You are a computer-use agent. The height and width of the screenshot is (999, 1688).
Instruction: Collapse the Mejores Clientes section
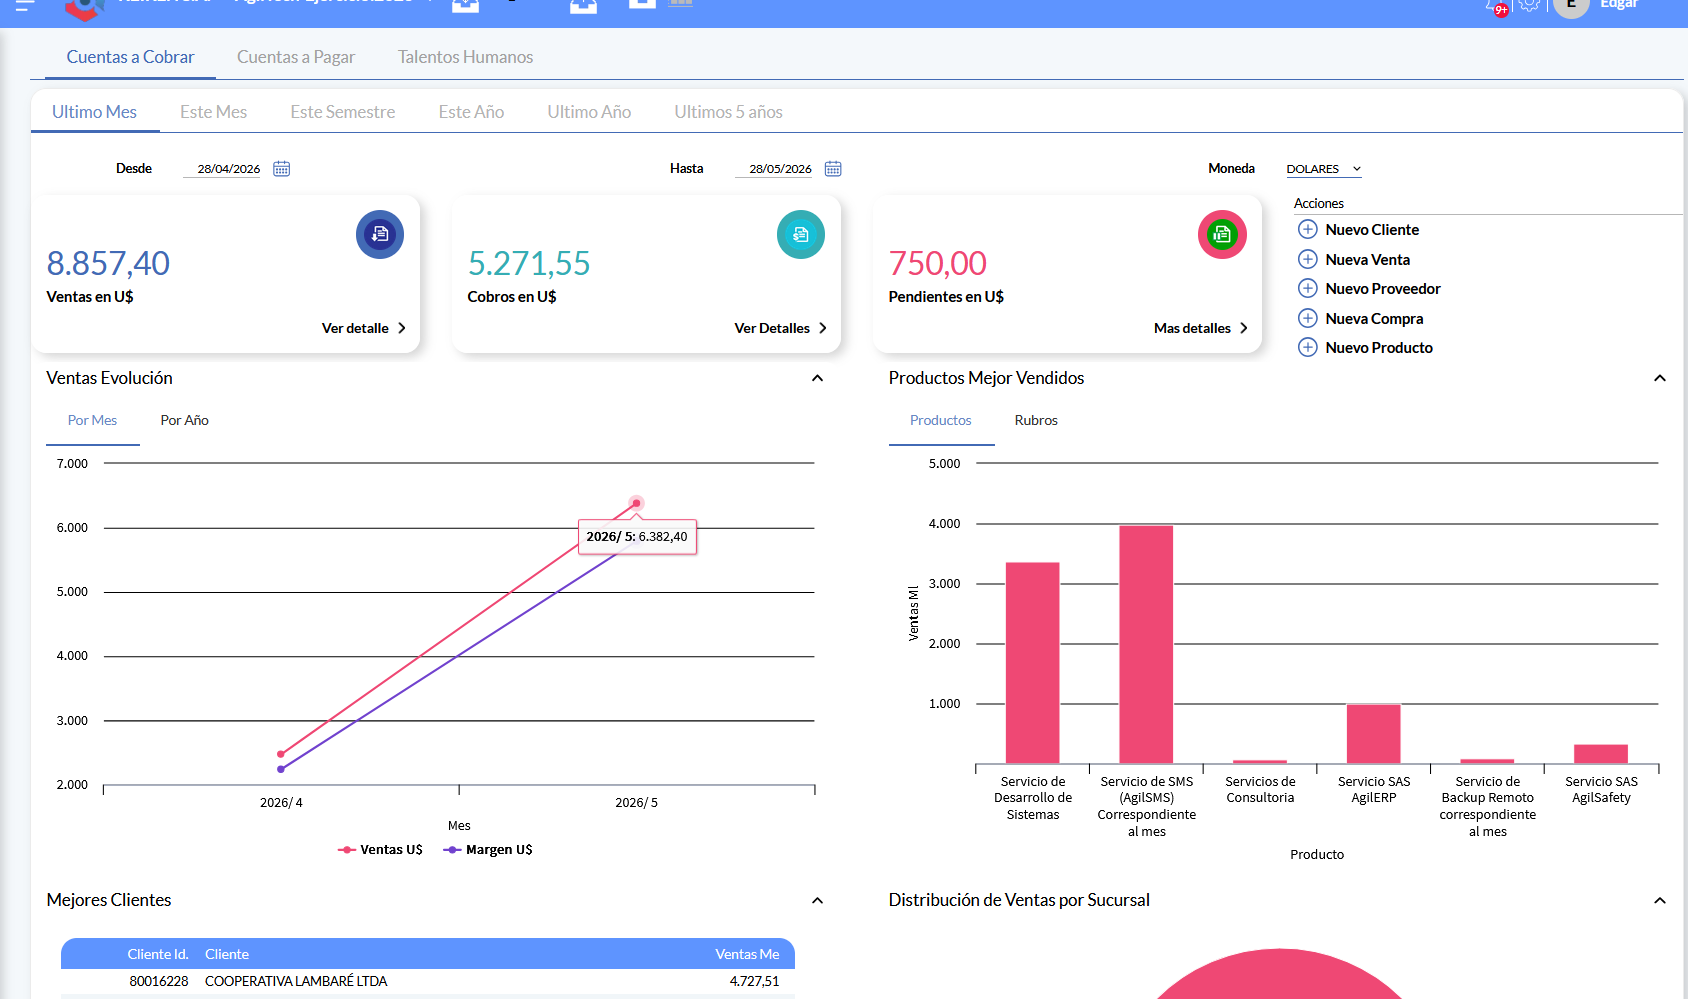coord(817,900)
